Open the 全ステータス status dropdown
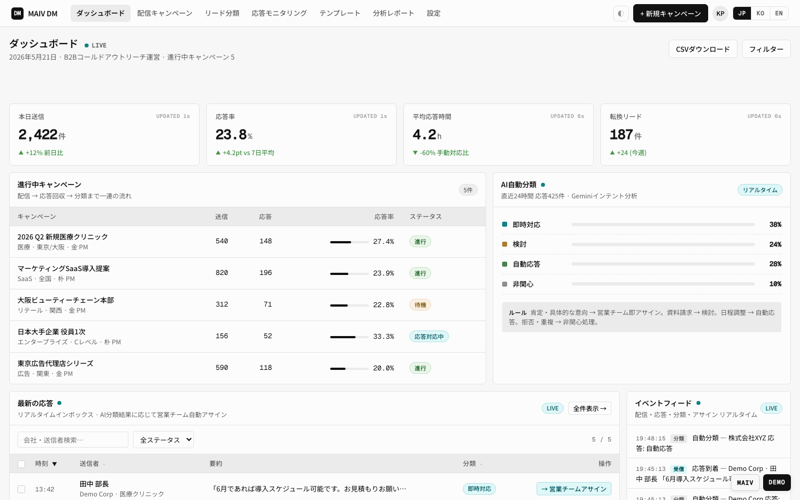 [163, 440]
